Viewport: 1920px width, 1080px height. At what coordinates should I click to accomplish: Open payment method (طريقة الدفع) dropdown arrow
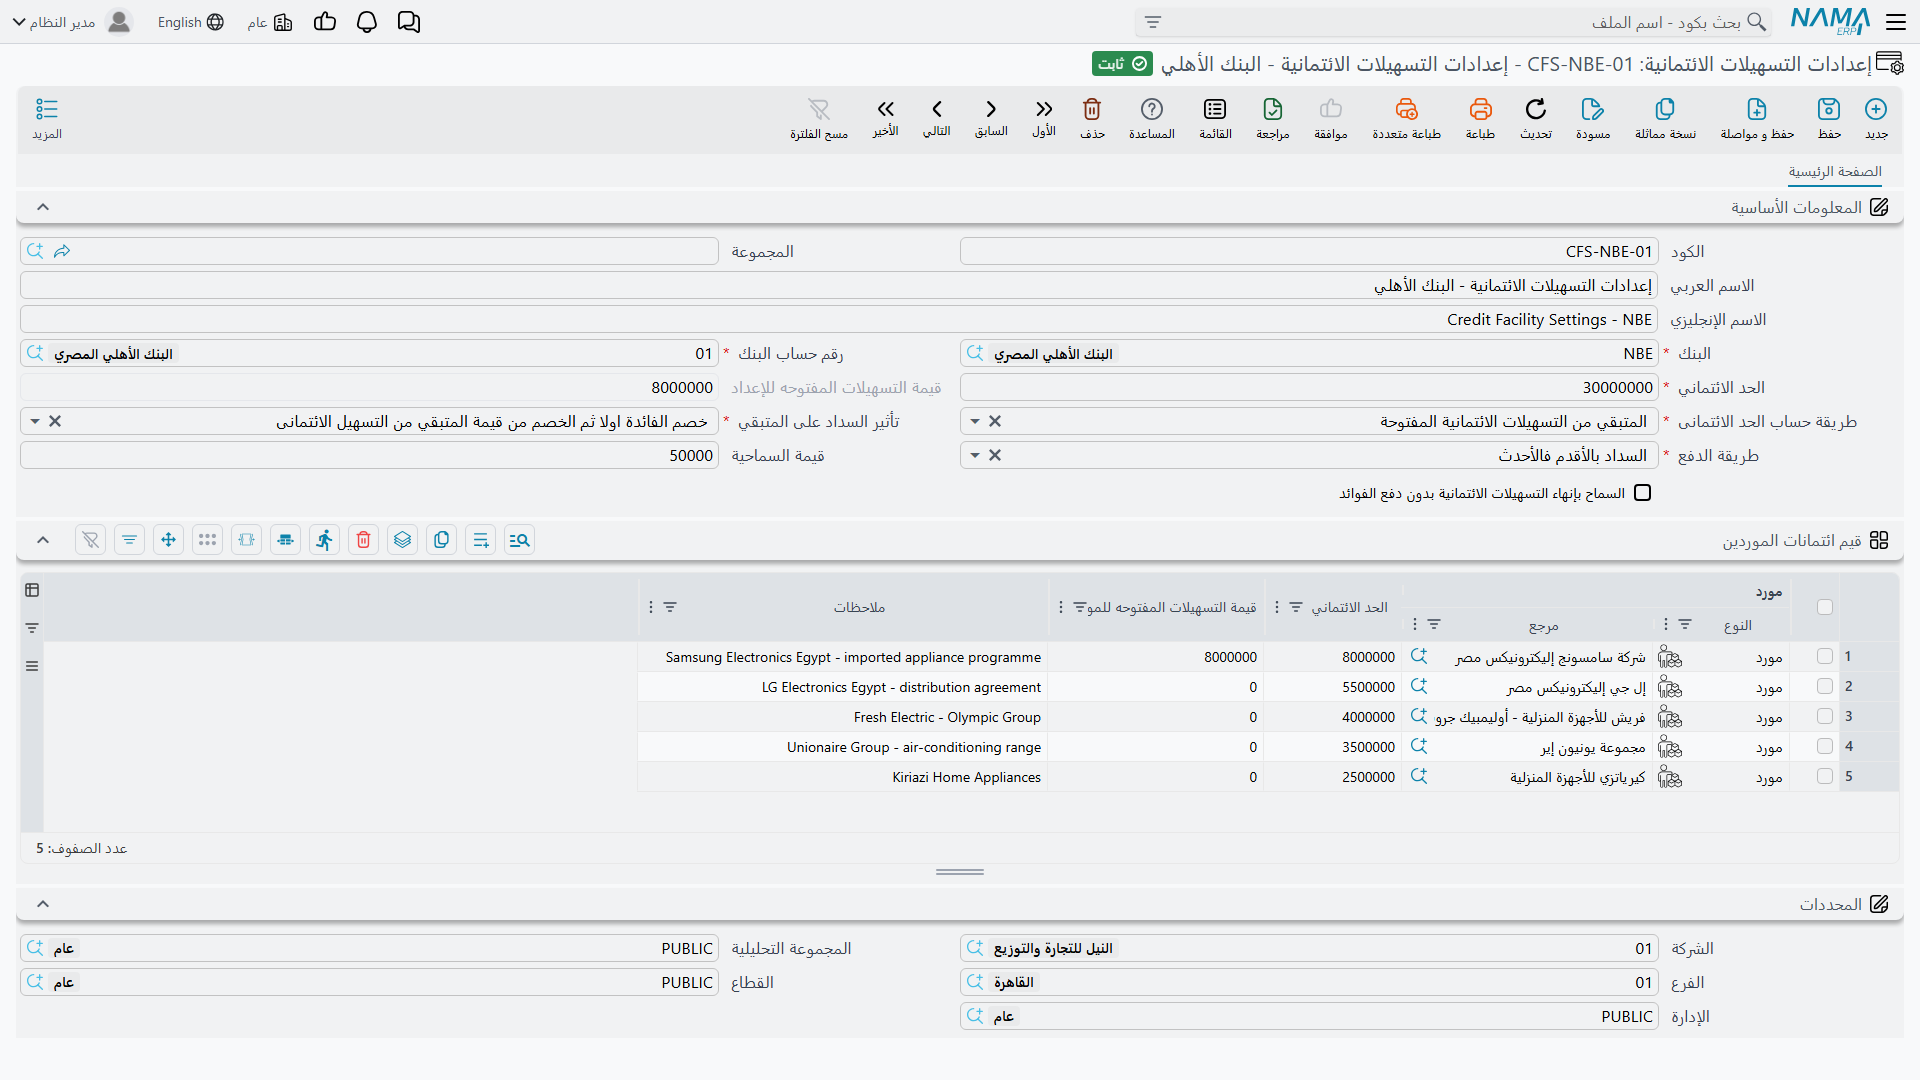975,456
